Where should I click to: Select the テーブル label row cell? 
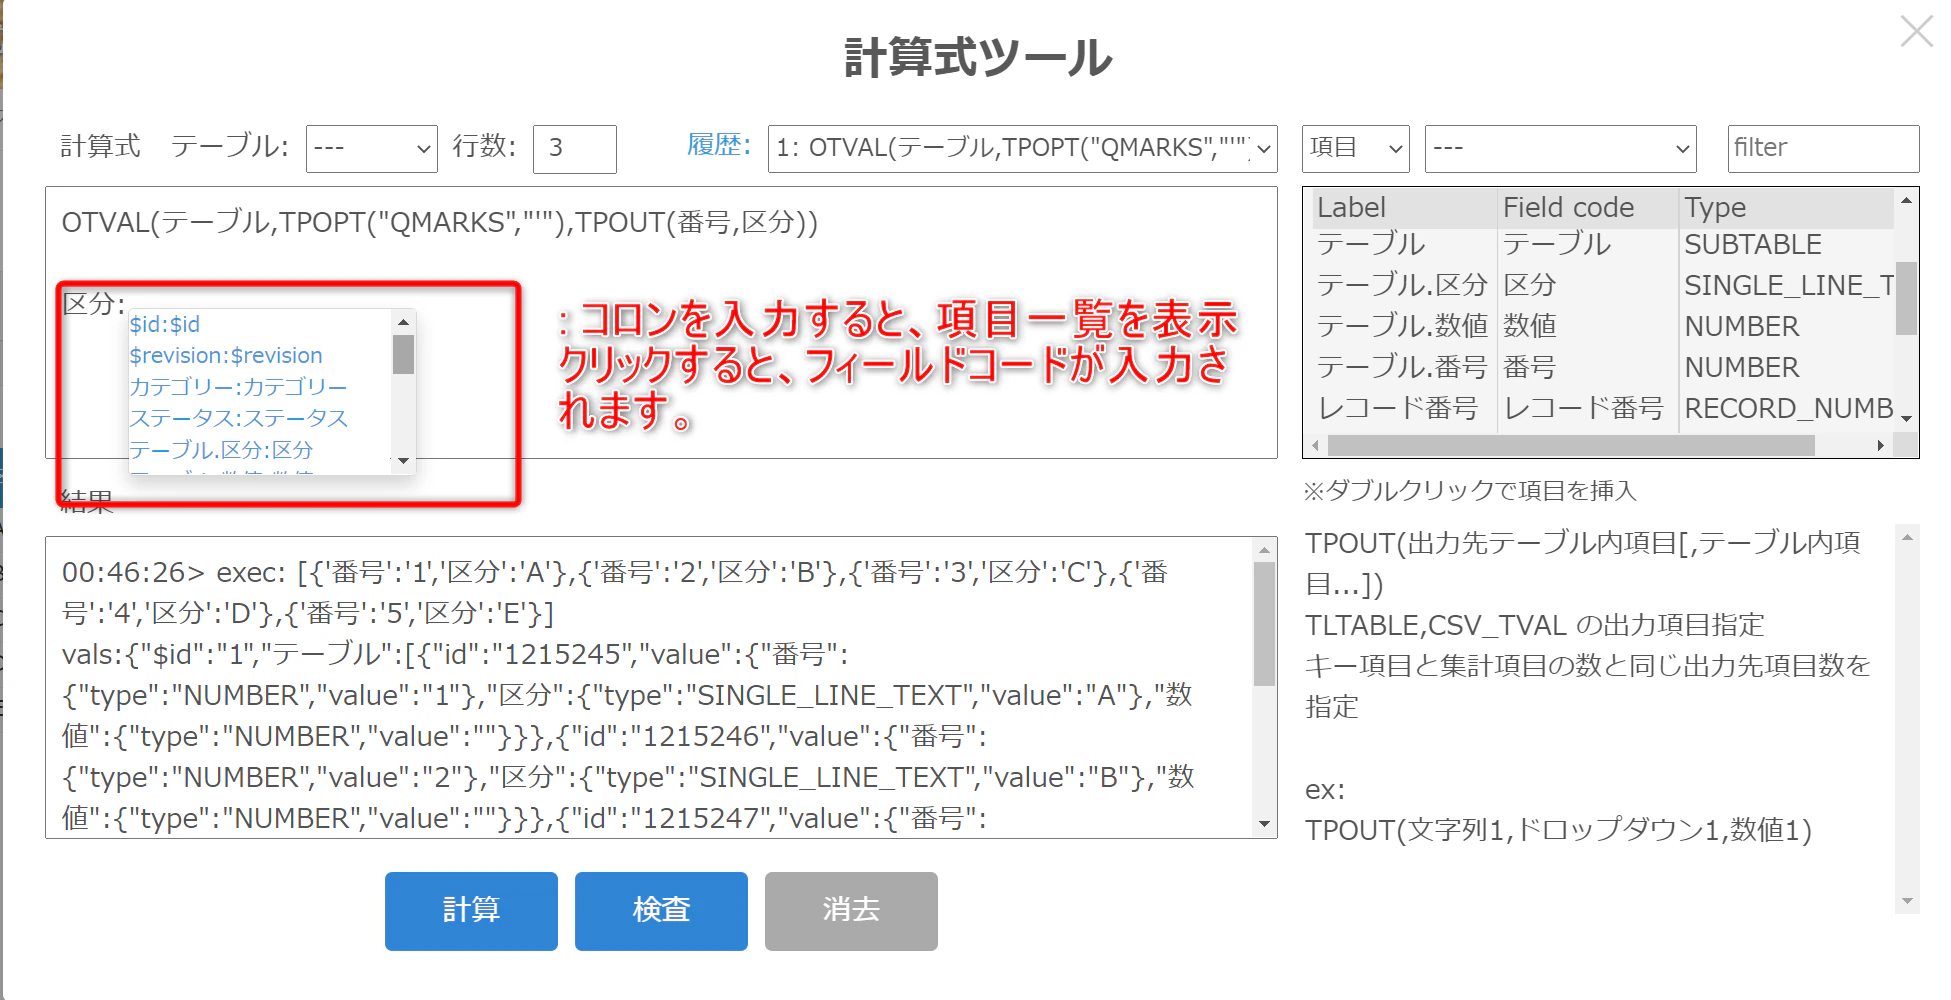click(1405, 244)
